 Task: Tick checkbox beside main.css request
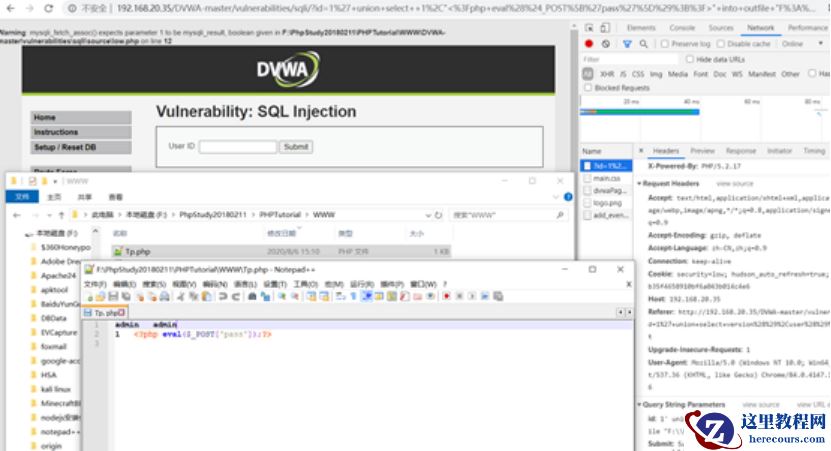587,179
